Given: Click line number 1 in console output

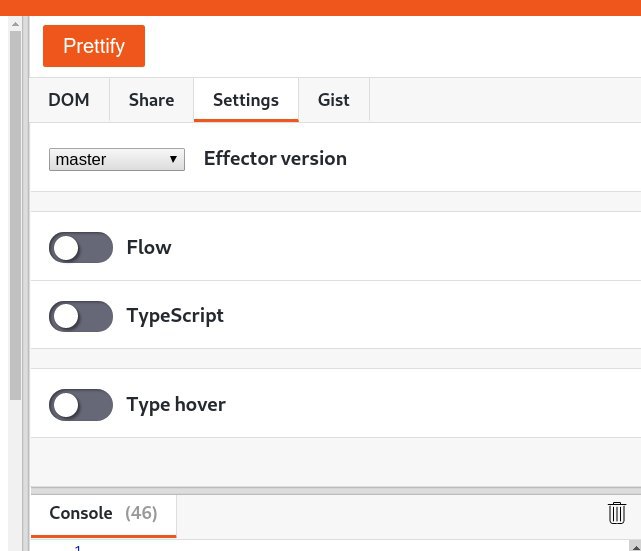Looking at the screenshot, I should (x=78, y=547).
